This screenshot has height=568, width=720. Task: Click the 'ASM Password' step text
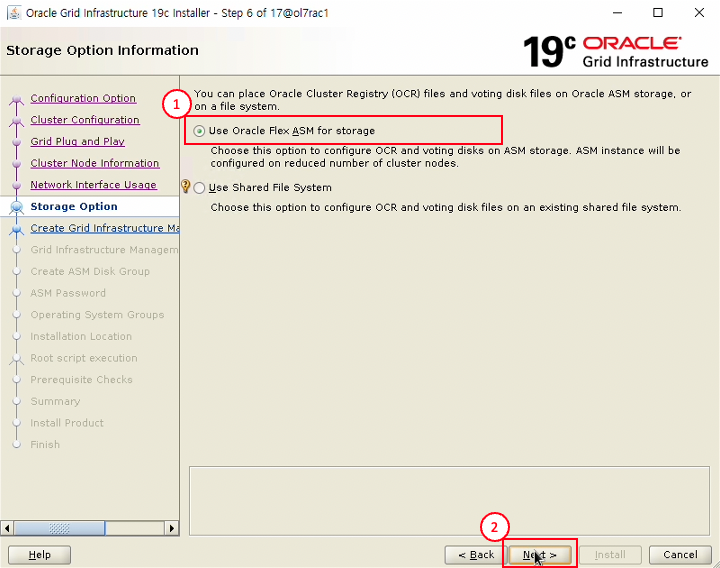(68, 293)
